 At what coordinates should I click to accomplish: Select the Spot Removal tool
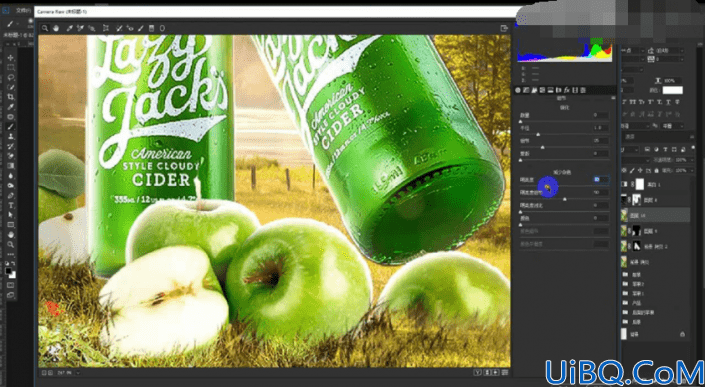point(119,28)
